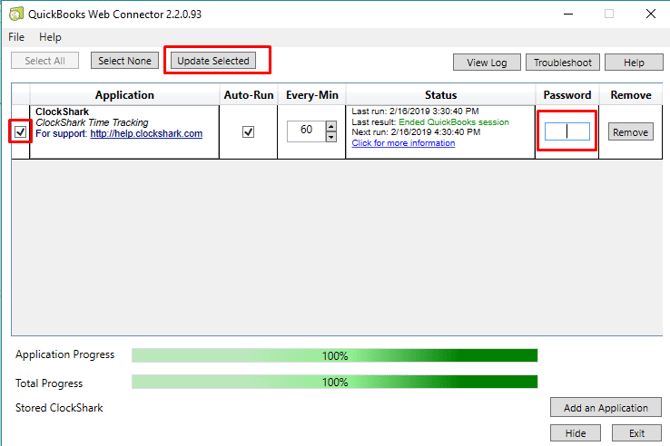Decrease the Every-Min interval with down arrow

pyautogui.click(x=331, y=138)
